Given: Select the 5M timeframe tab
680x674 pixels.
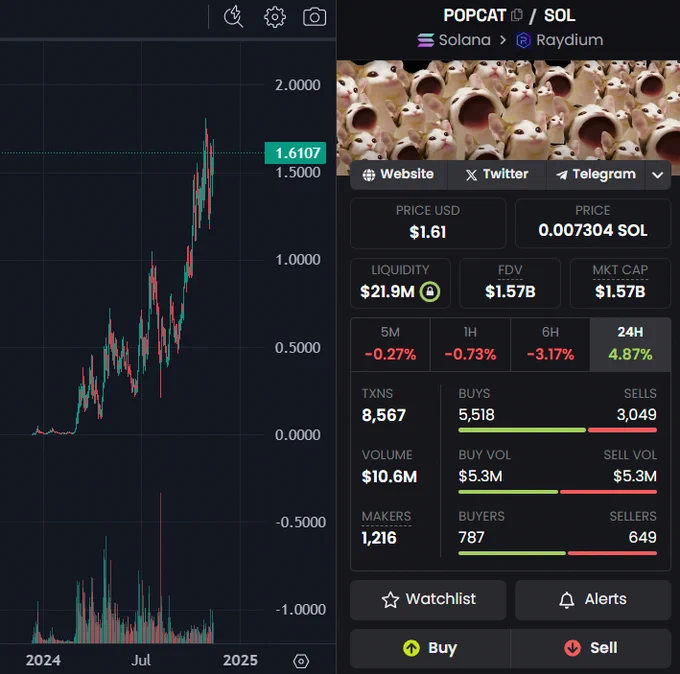Looking at the screenshot, I should [x=390, y=344].
